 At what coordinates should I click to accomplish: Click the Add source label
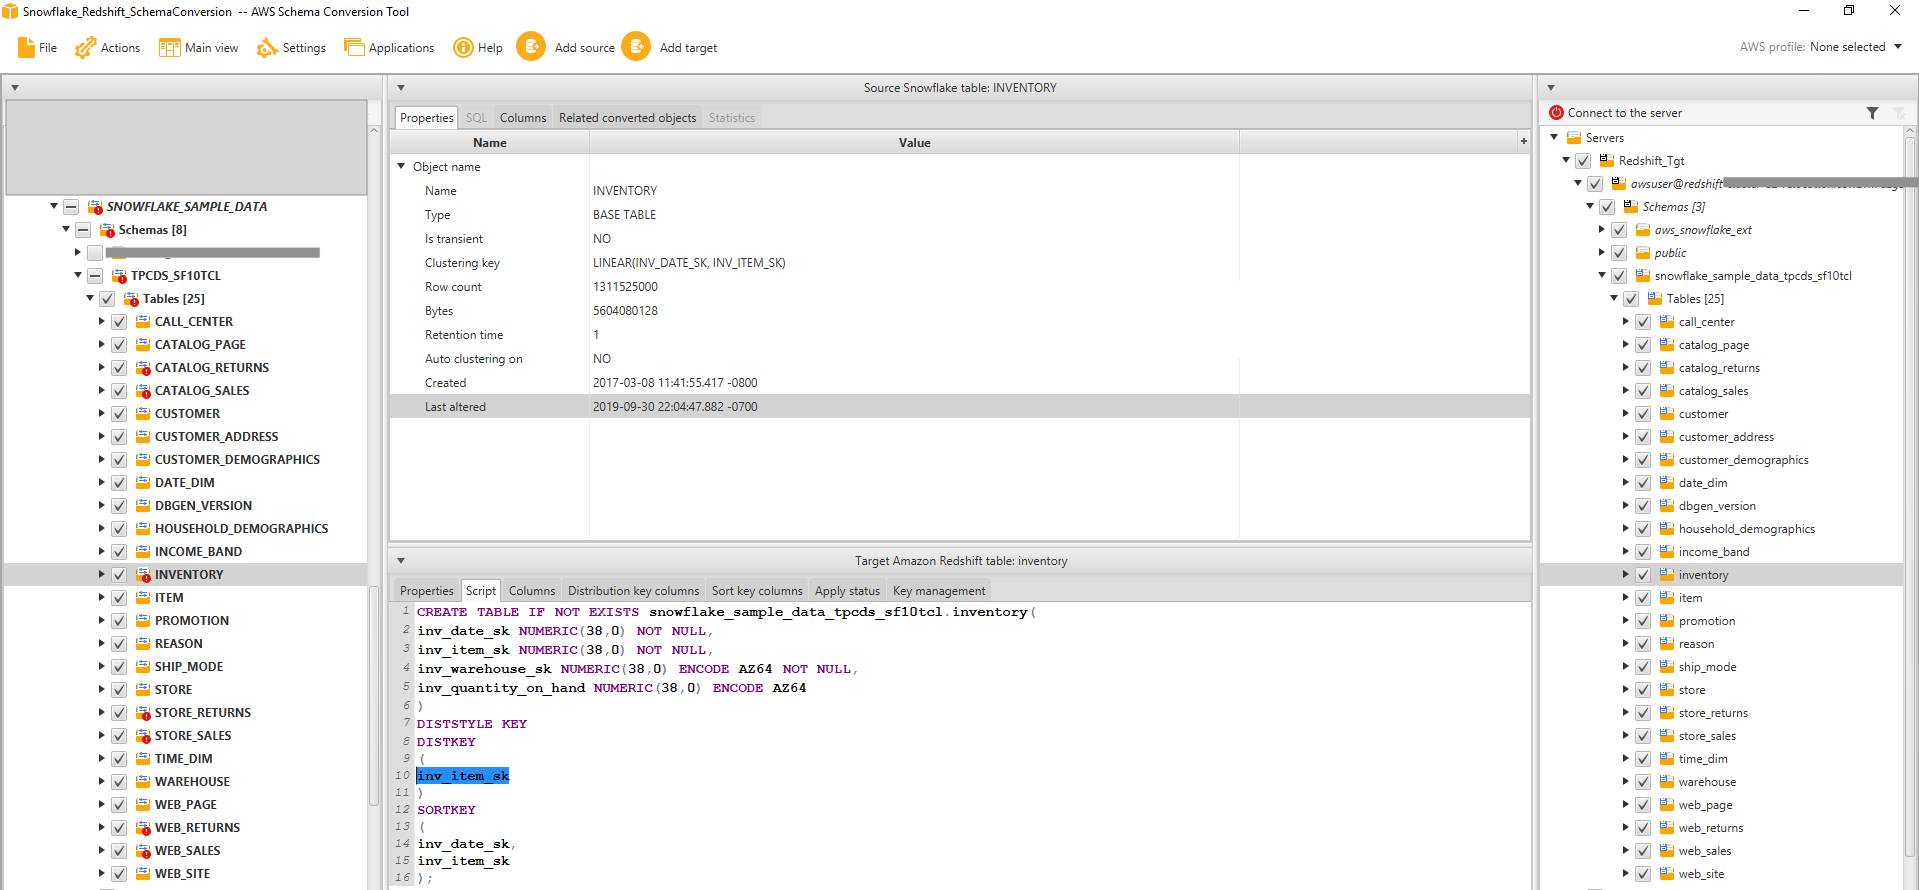click(x=585, y=48)
